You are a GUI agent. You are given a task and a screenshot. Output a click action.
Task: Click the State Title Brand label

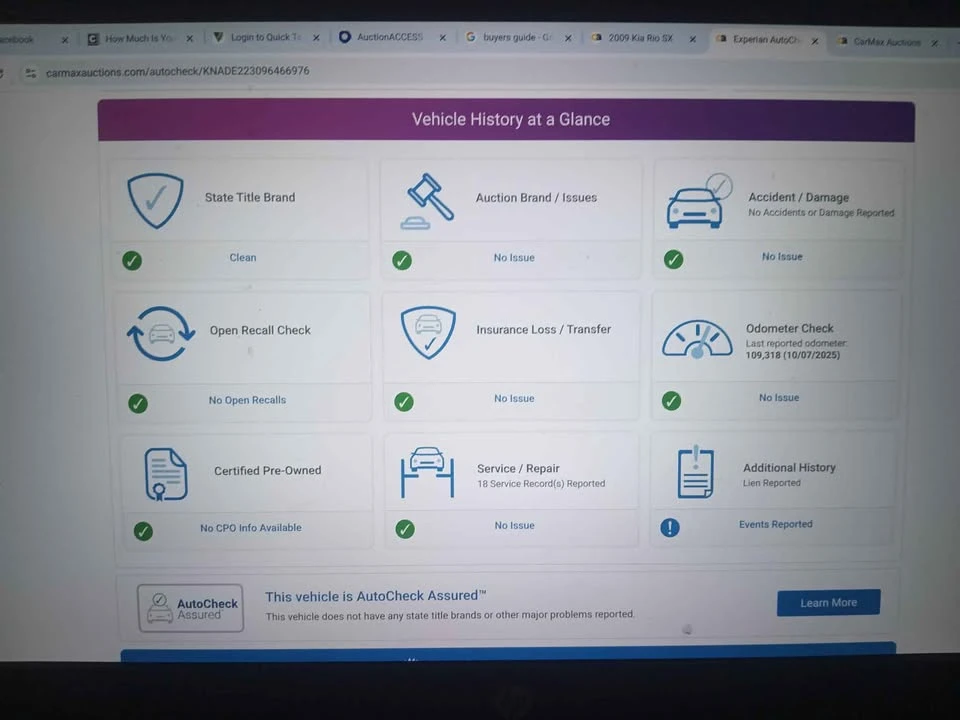point(250,197)
